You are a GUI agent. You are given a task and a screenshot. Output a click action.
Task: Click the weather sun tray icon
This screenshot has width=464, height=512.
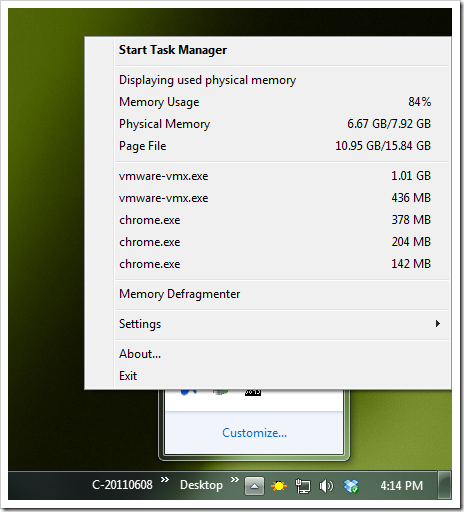(x=279, y=486)
